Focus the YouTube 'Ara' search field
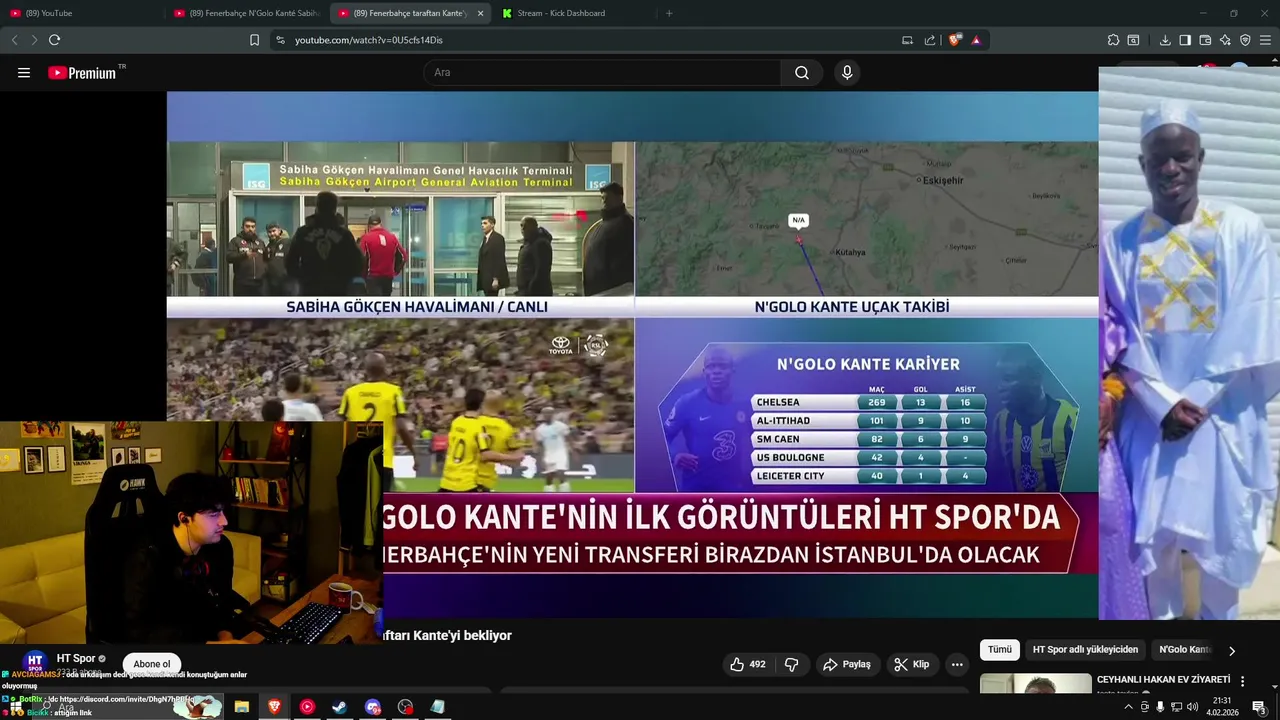This screenshot has width=1280, height=720. 602,73
